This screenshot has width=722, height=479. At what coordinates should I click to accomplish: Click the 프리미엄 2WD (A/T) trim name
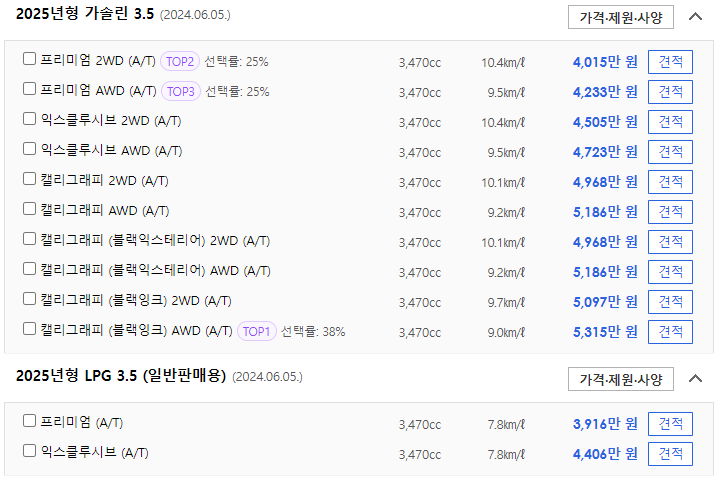coord(98,60)
